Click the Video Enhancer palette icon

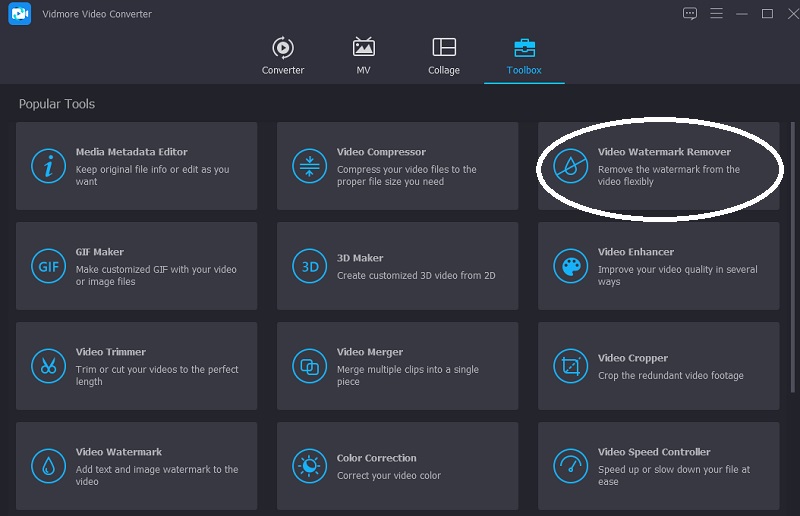pos(570,266)
